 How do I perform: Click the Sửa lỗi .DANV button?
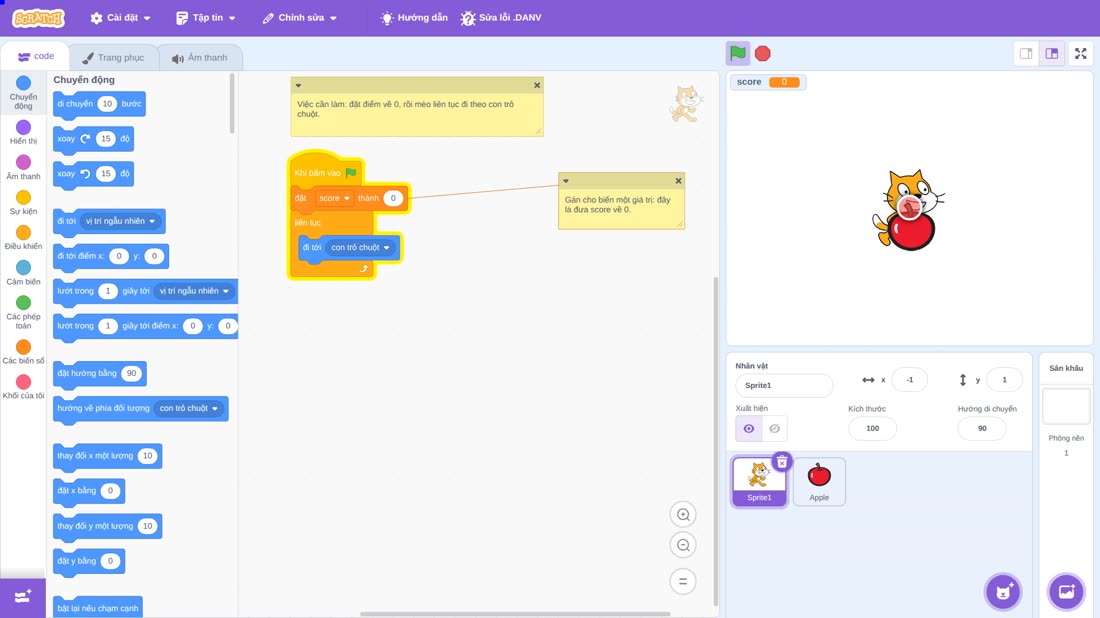click(502, 18)
